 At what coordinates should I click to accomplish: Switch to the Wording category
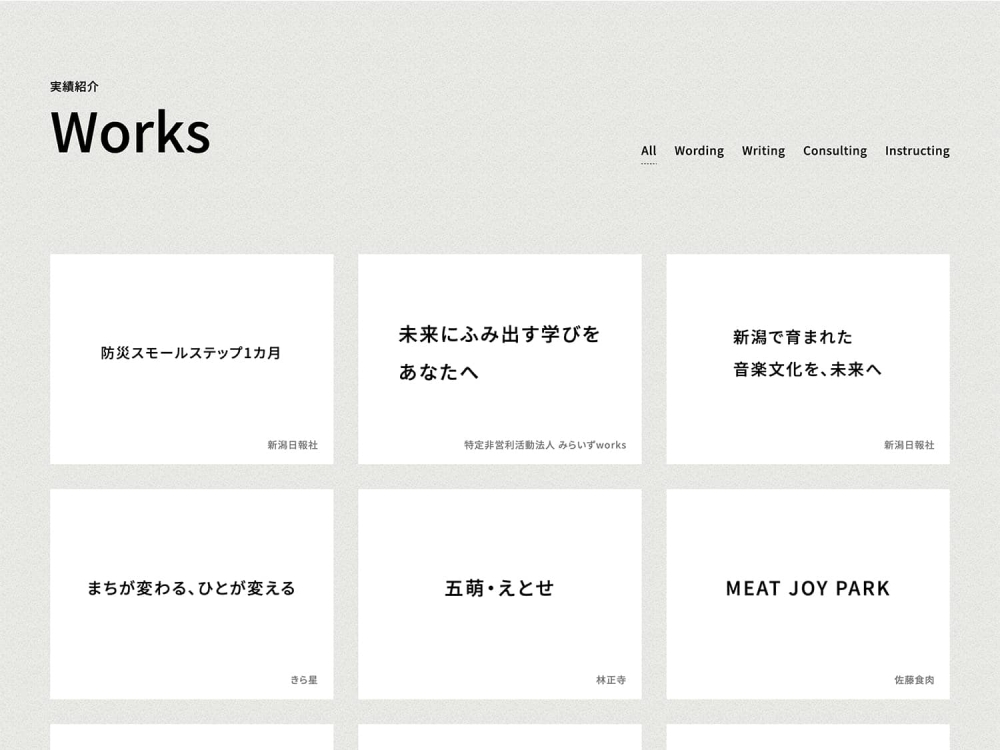[699, 150]
